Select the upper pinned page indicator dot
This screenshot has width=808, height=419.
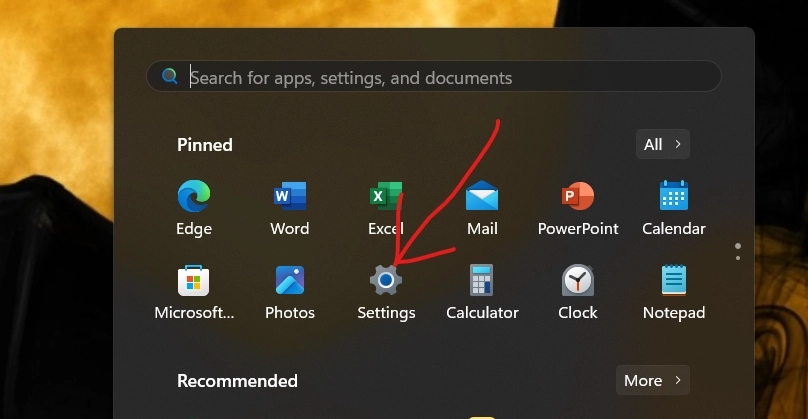738,246
